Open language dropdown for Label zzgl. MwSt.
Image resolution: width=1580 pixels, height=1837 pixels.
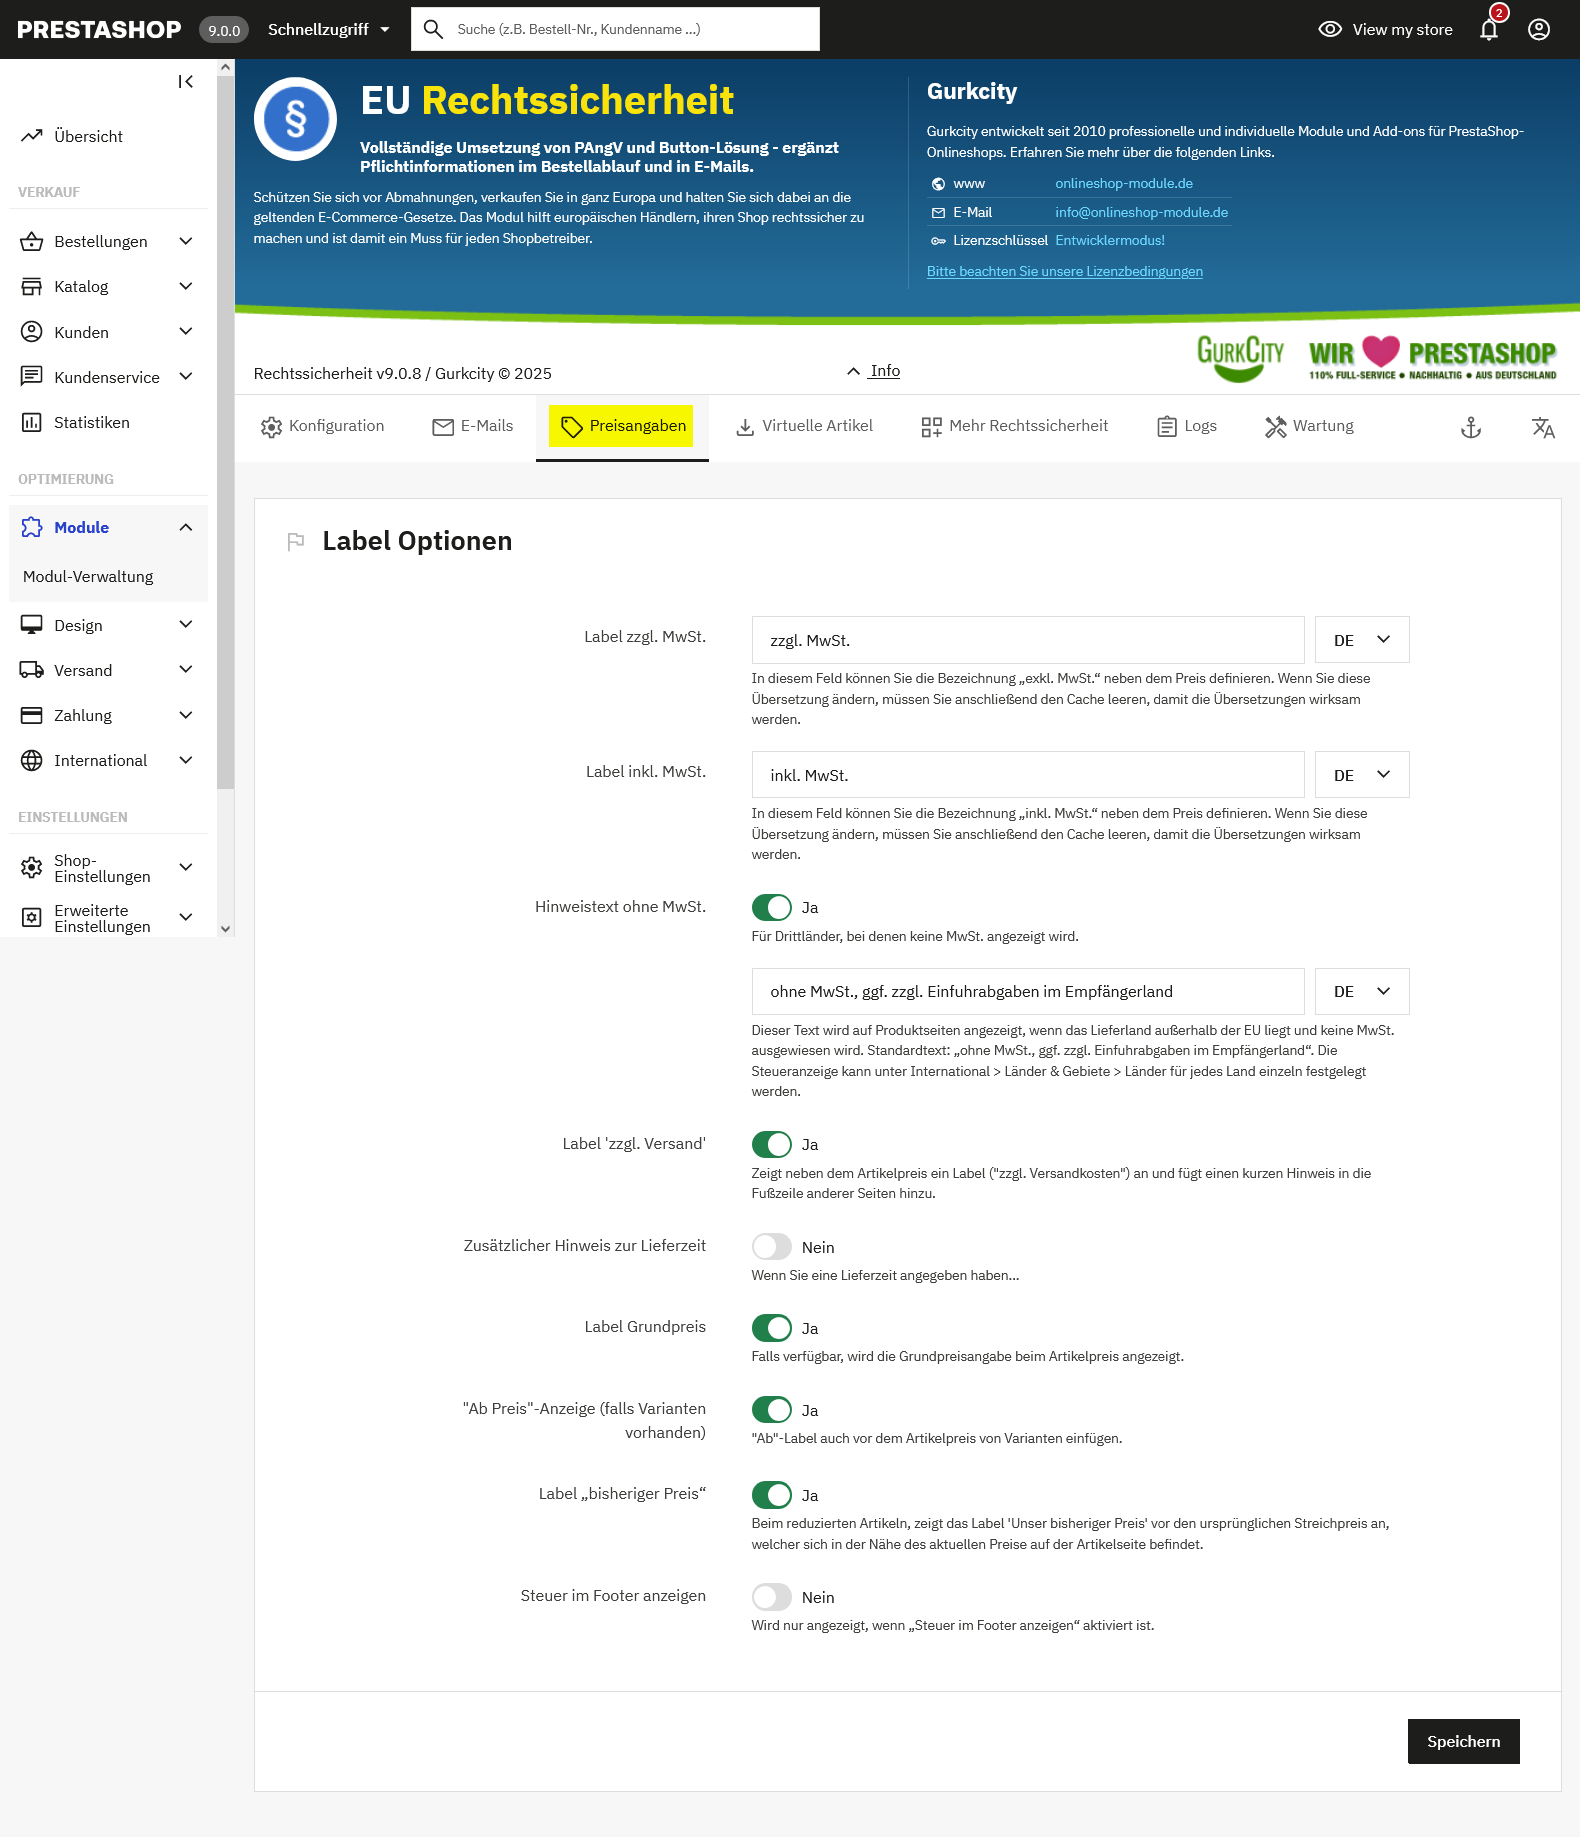point(1361,640)
